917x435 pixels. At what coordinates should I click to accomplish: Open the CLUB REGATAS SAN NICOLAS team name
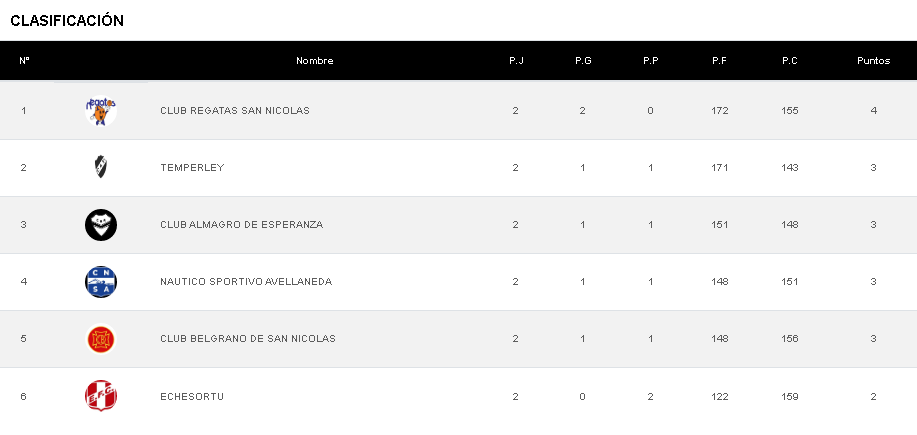234,110
